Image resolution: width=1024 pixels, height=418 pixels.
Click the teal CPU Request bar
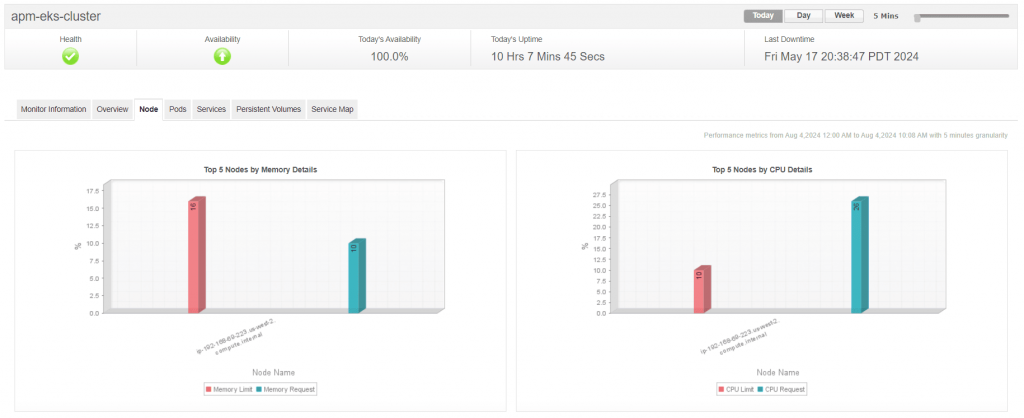[858, 257]
